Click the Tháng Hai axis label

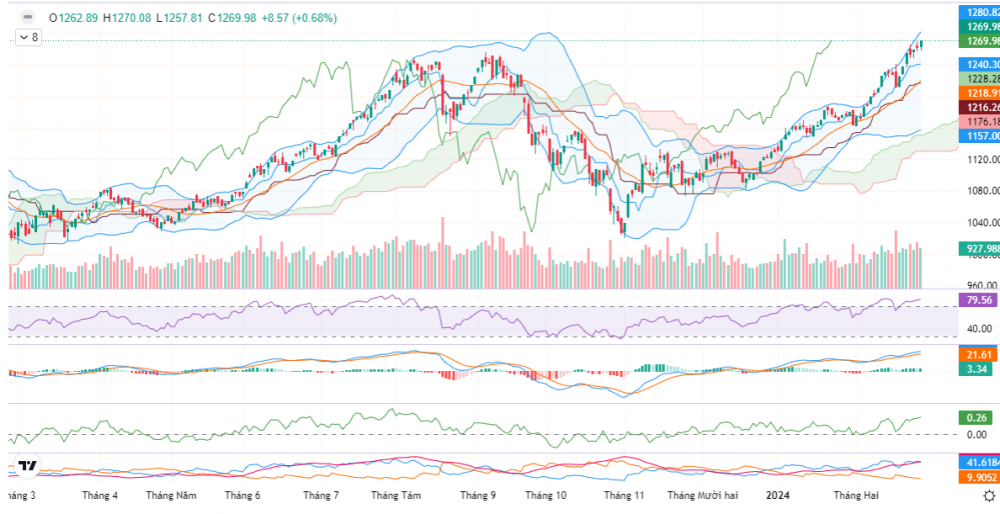tap(856, 496)
